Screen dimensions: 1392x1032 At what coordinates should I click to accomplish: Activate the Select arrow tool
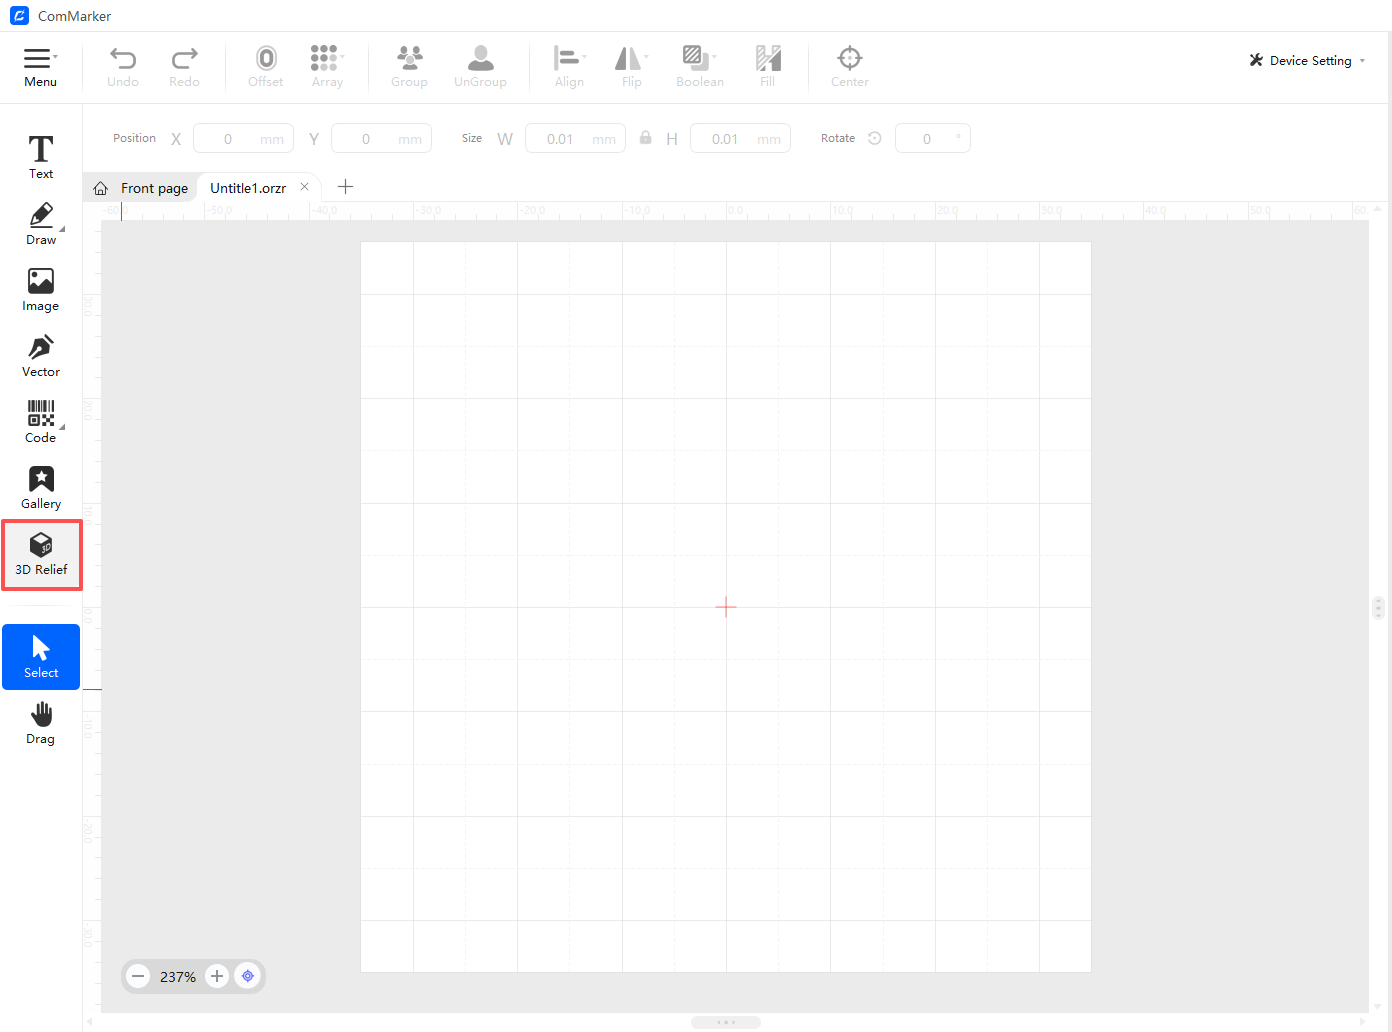pos(41,657)
